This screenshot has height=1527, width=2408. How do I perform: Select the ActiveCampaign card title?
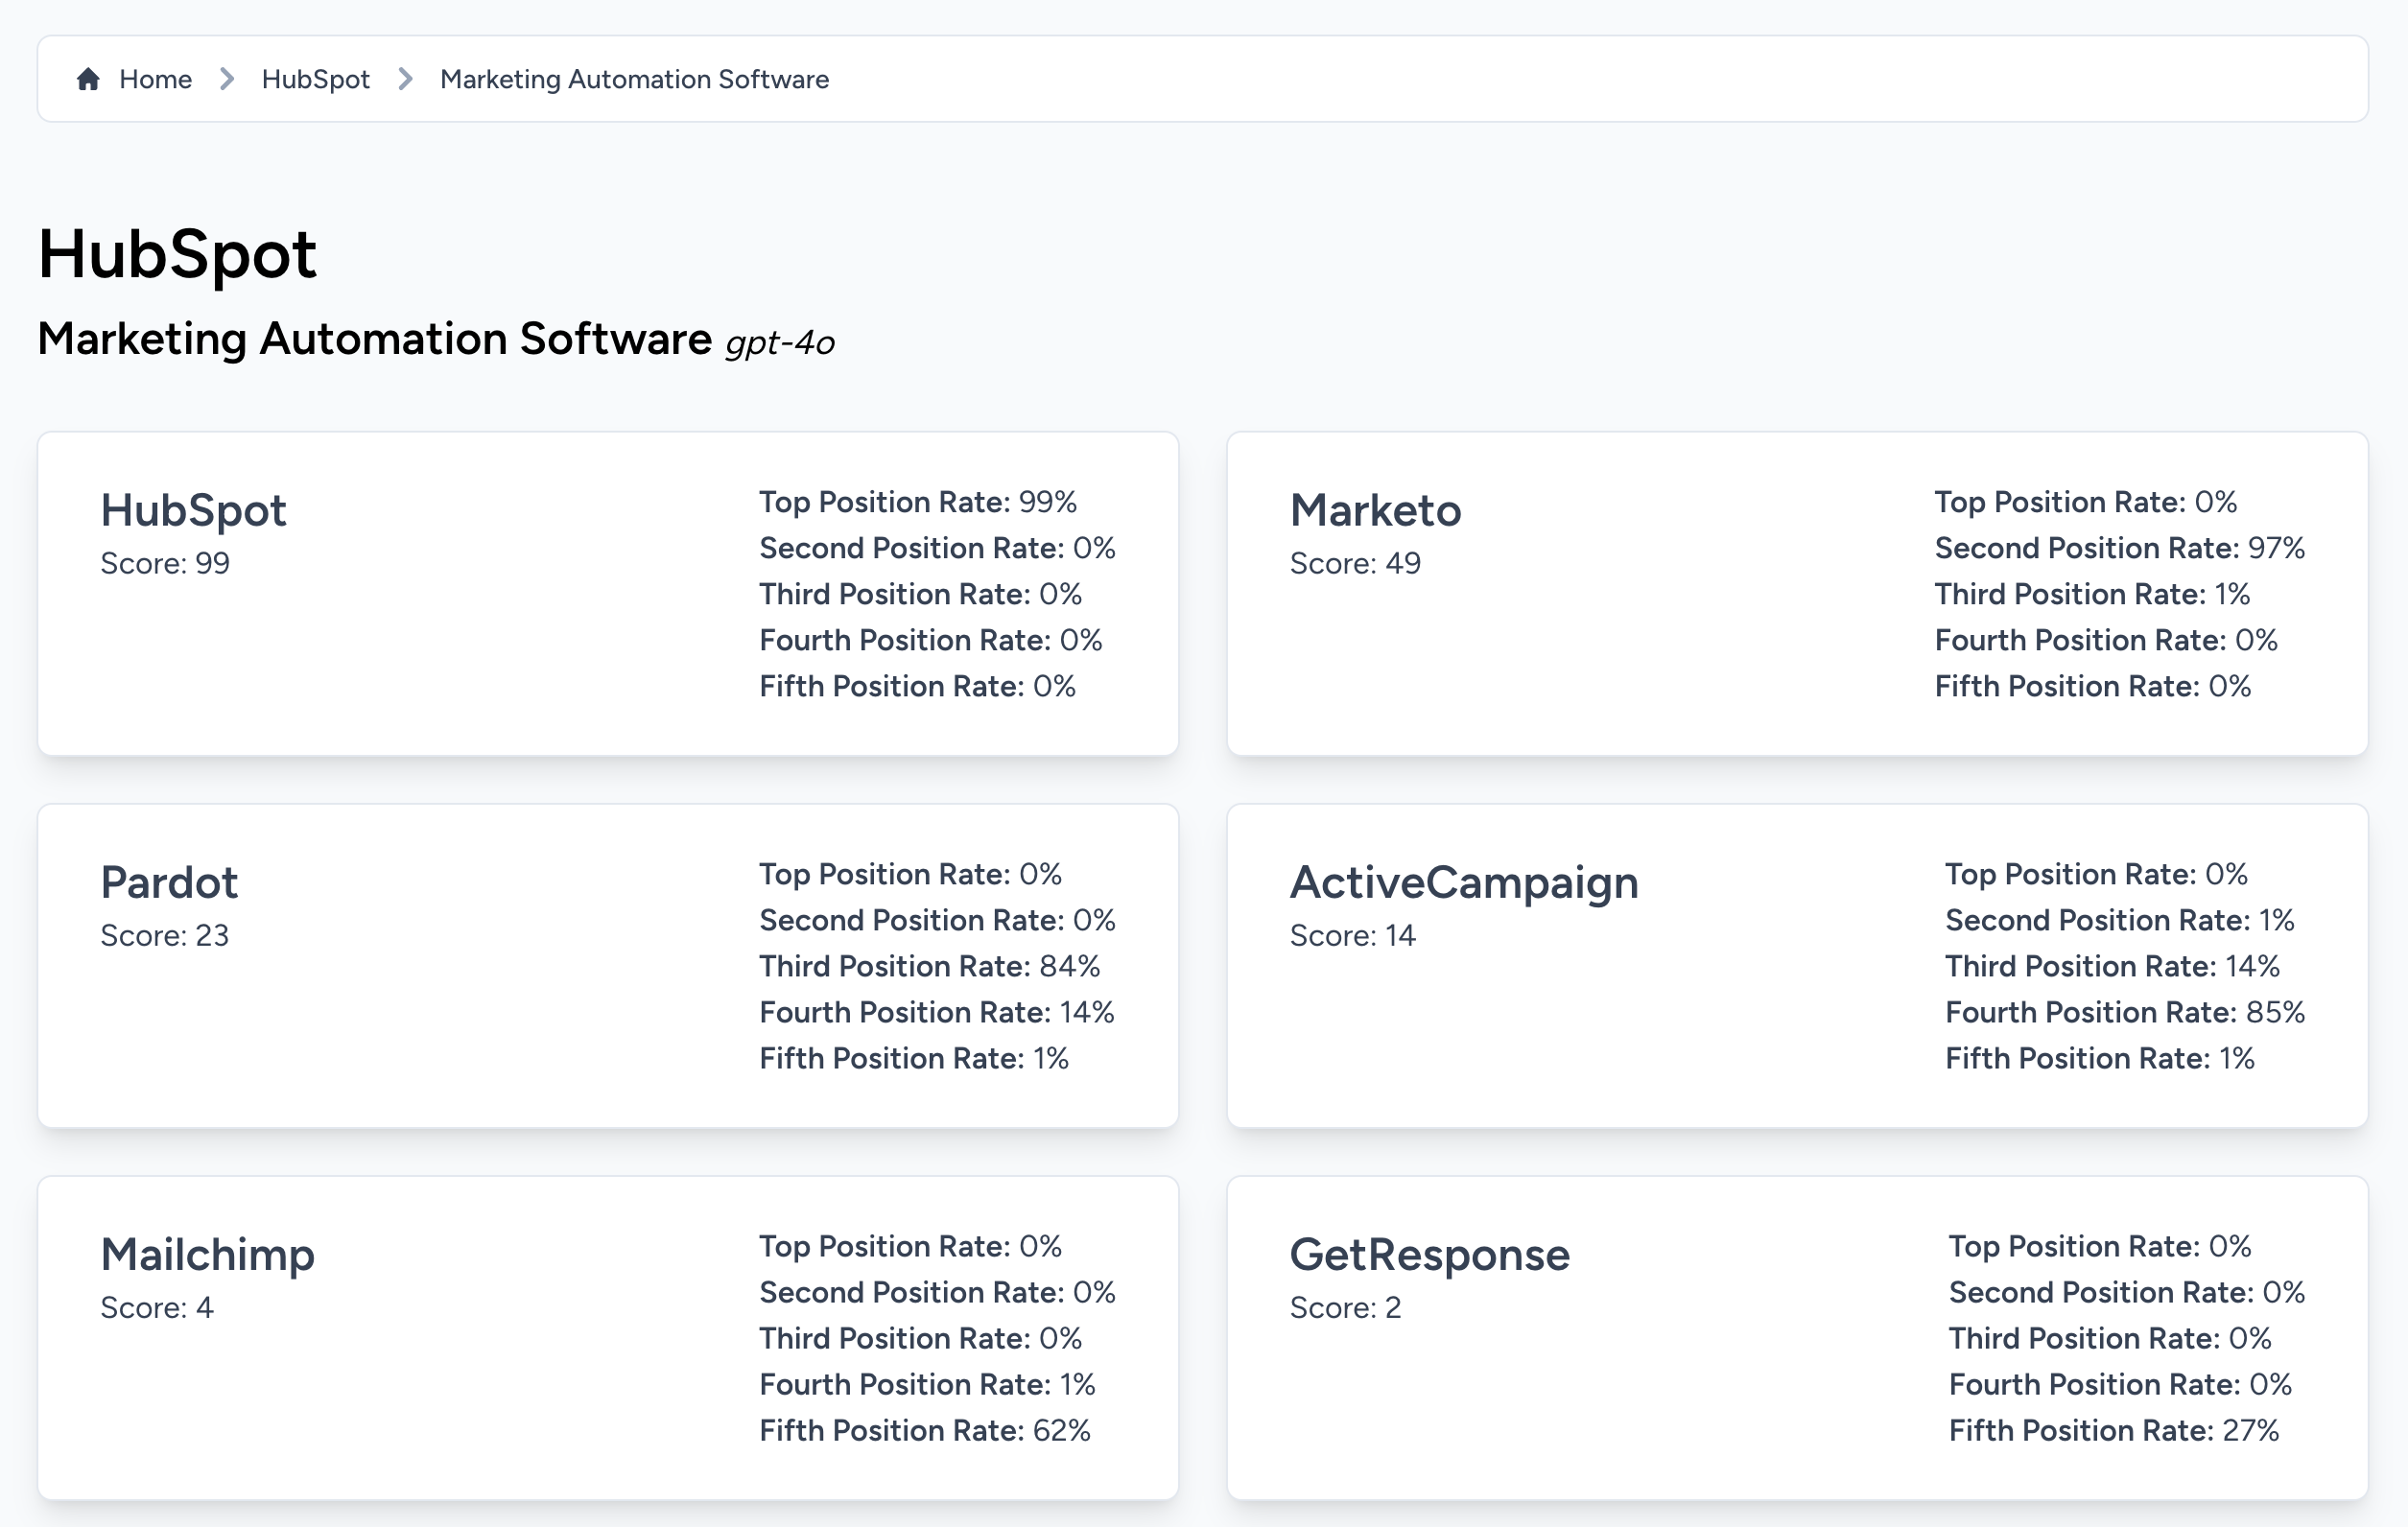pos(1463,882)
